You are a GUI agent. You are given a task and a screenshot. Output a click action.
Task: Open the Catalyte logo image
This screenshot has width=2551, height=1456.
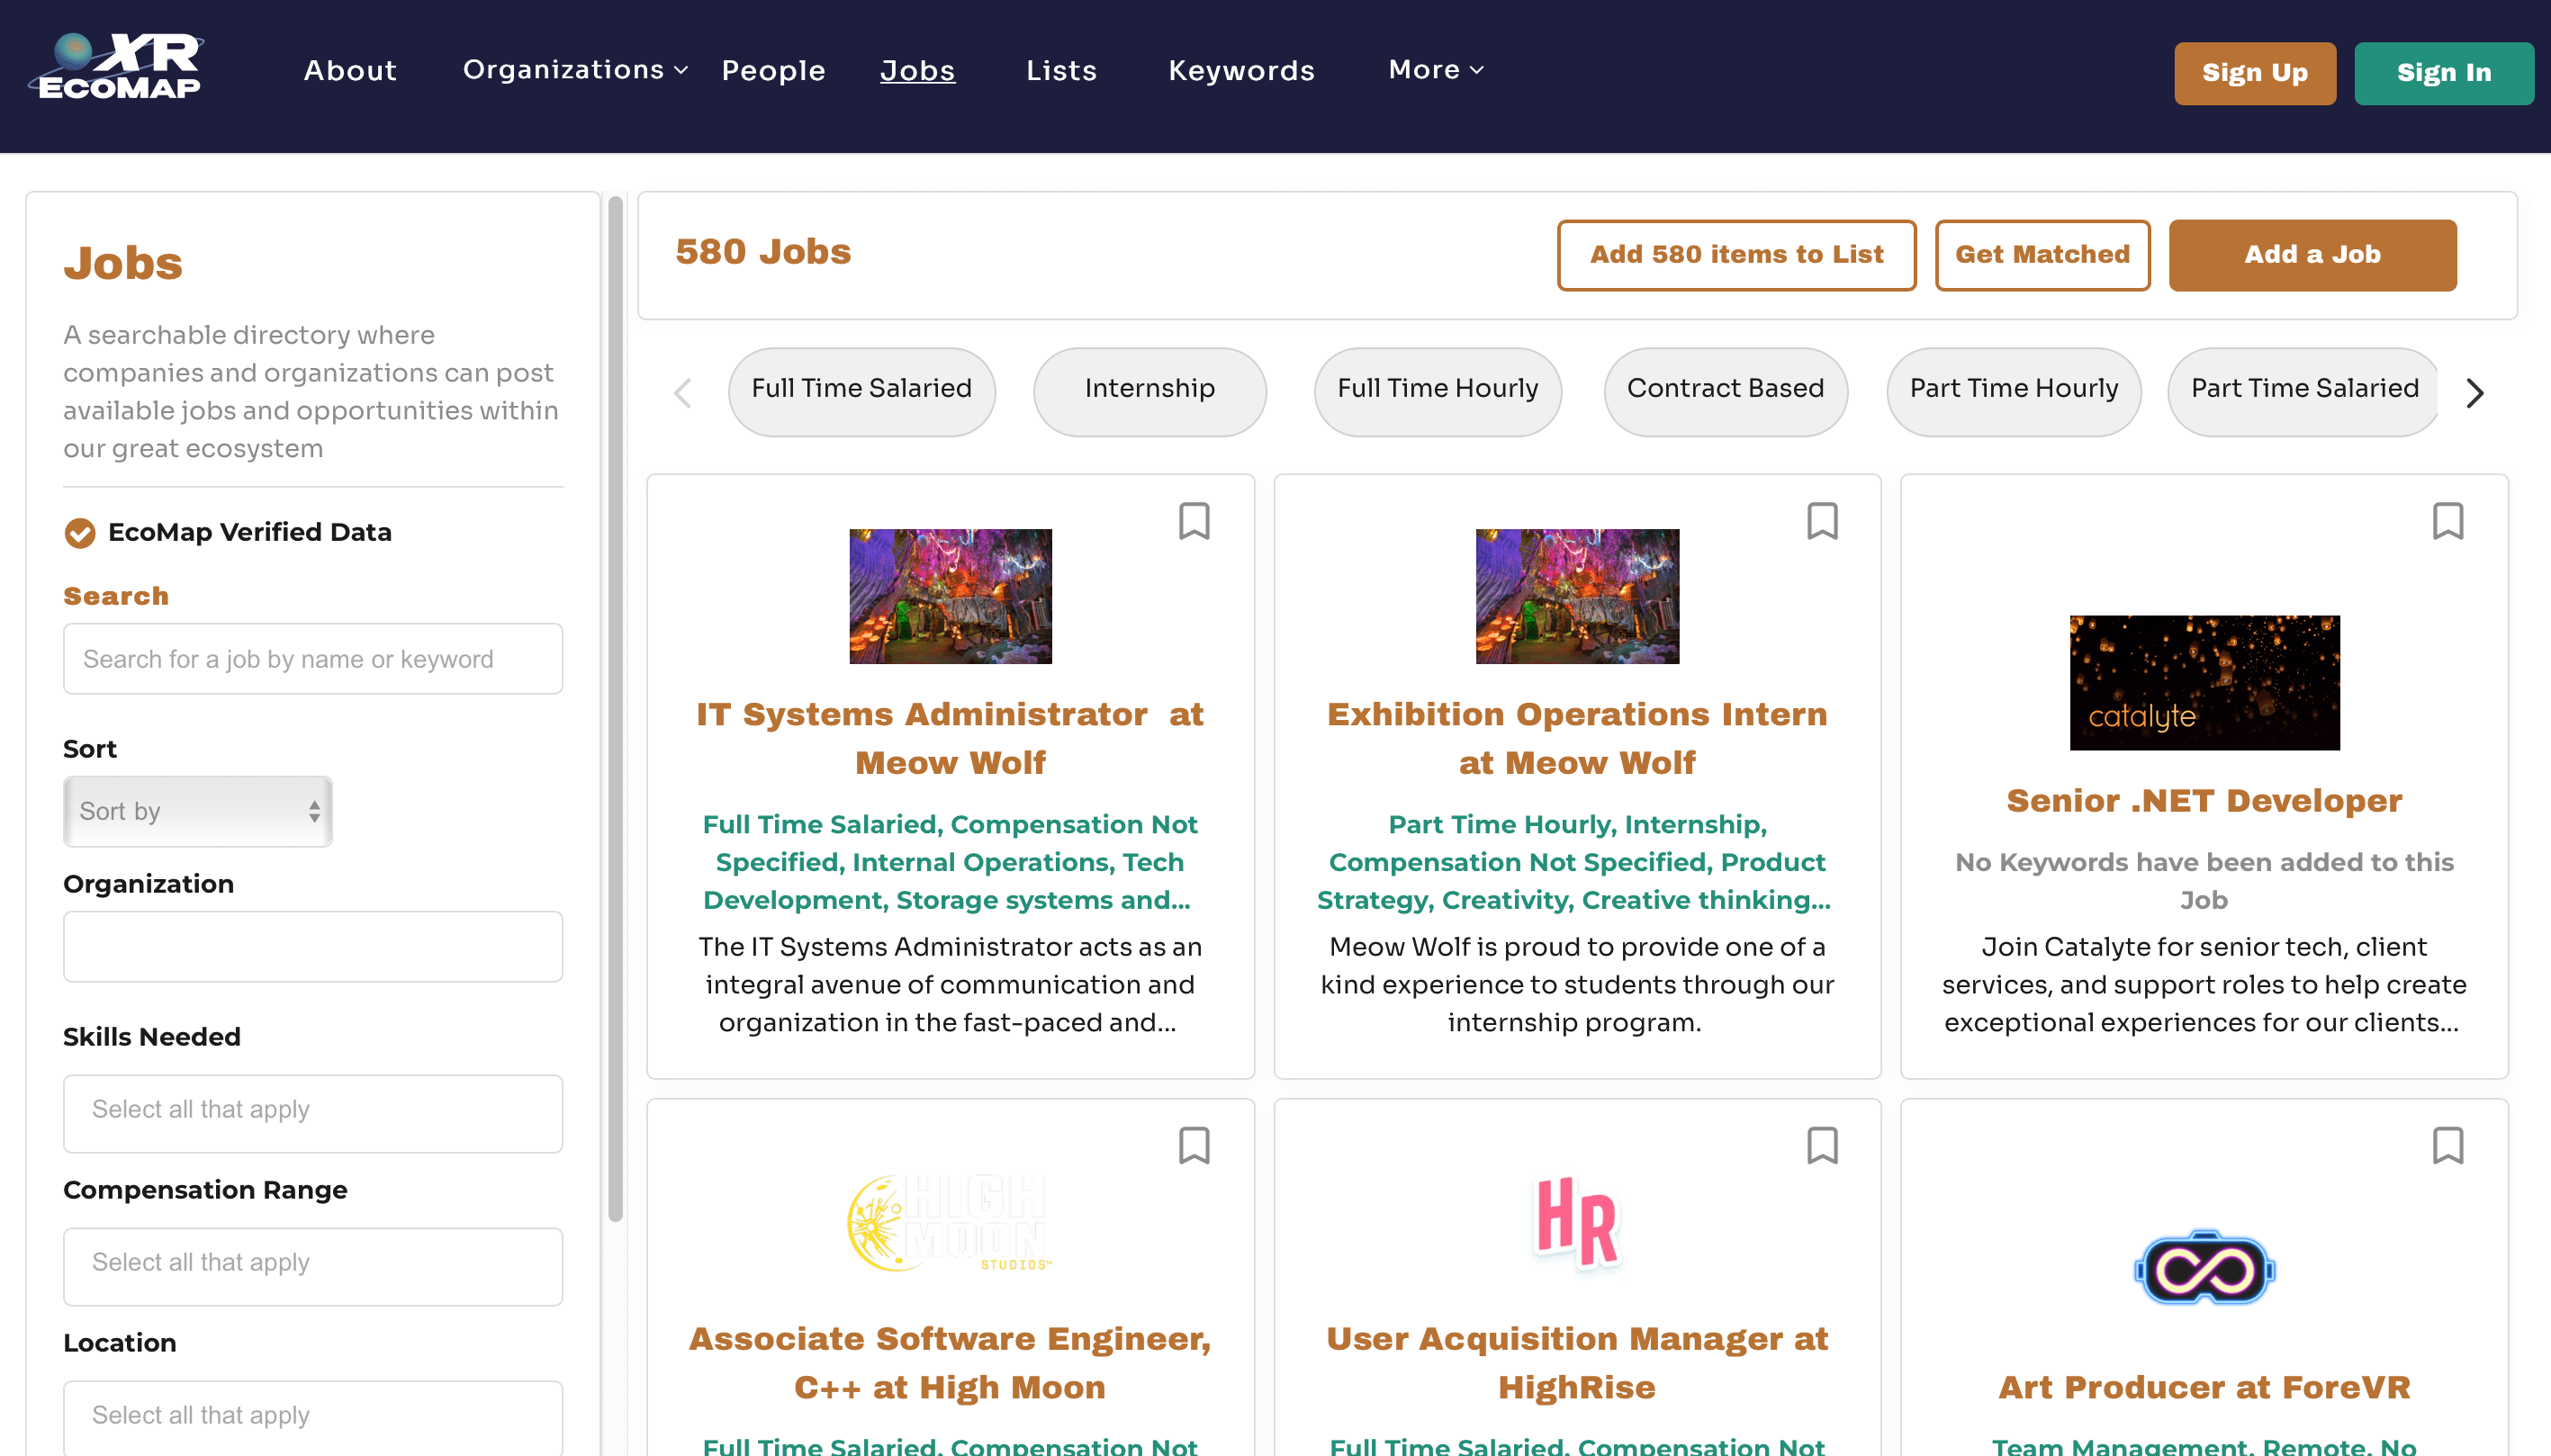click(2204, 682)
